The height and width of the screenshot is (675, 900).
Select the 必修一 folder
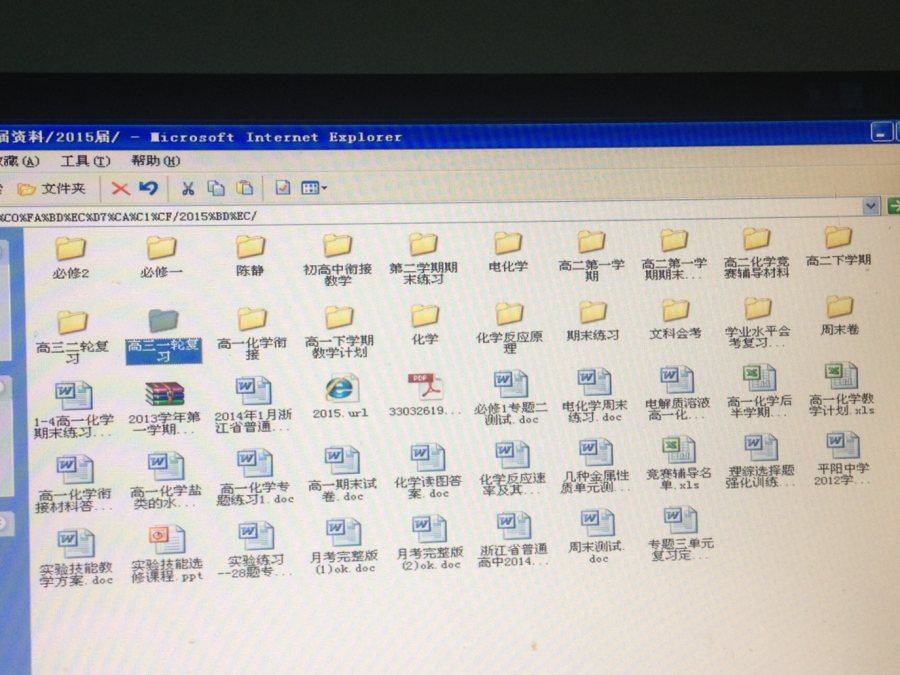pyautogui.click(x=161, y=257)
